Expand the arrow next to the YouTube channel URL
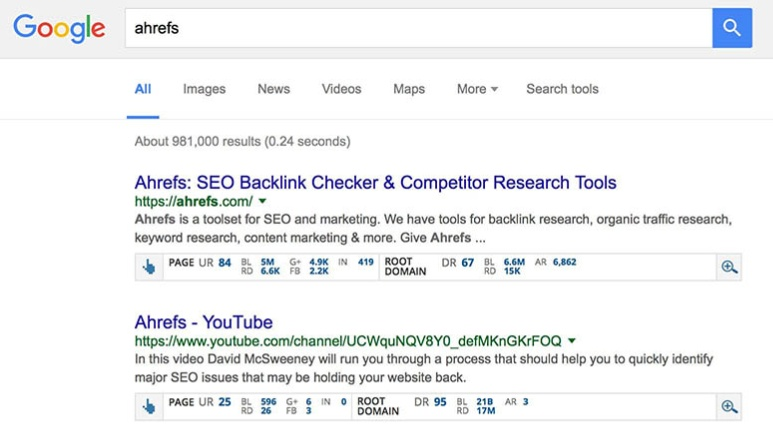This screenshot has width=773, height=443. coord(572,341)
